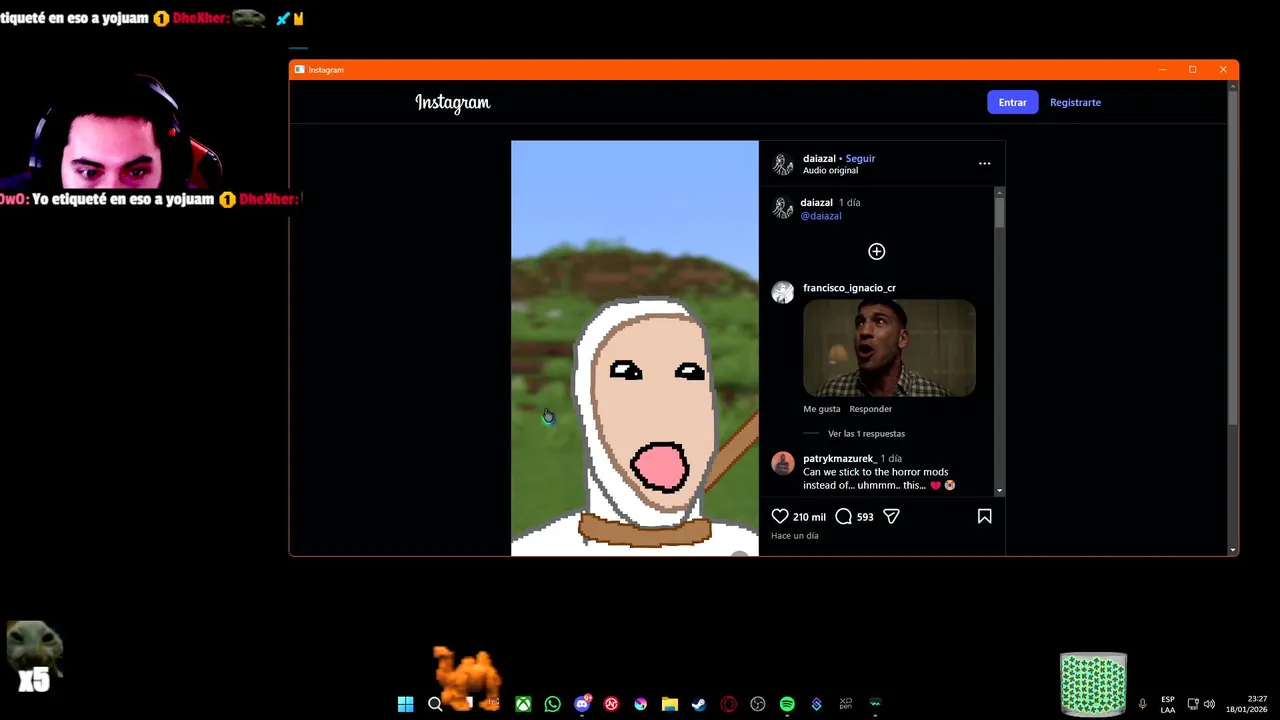Open Spotify from the taskbar

(x=787, y=704)
